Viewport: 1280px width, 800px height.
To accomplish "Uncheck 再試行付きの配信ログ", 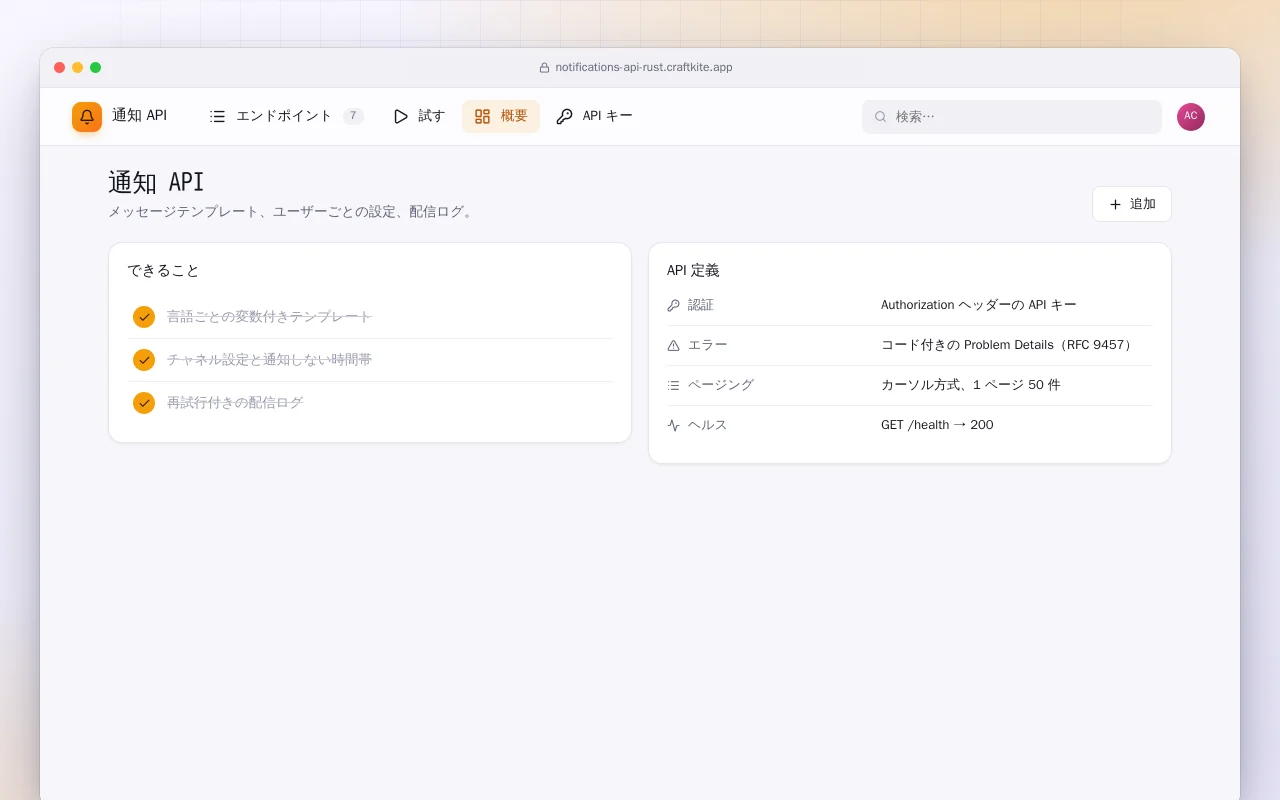I will [144, 403].
